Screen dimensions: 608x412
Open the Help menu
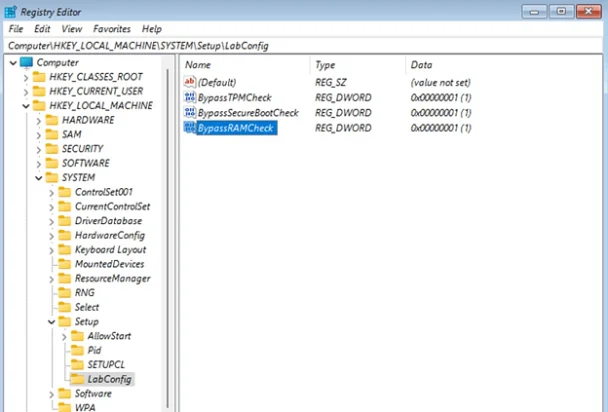pyautogui.click(x=152, y=29)
